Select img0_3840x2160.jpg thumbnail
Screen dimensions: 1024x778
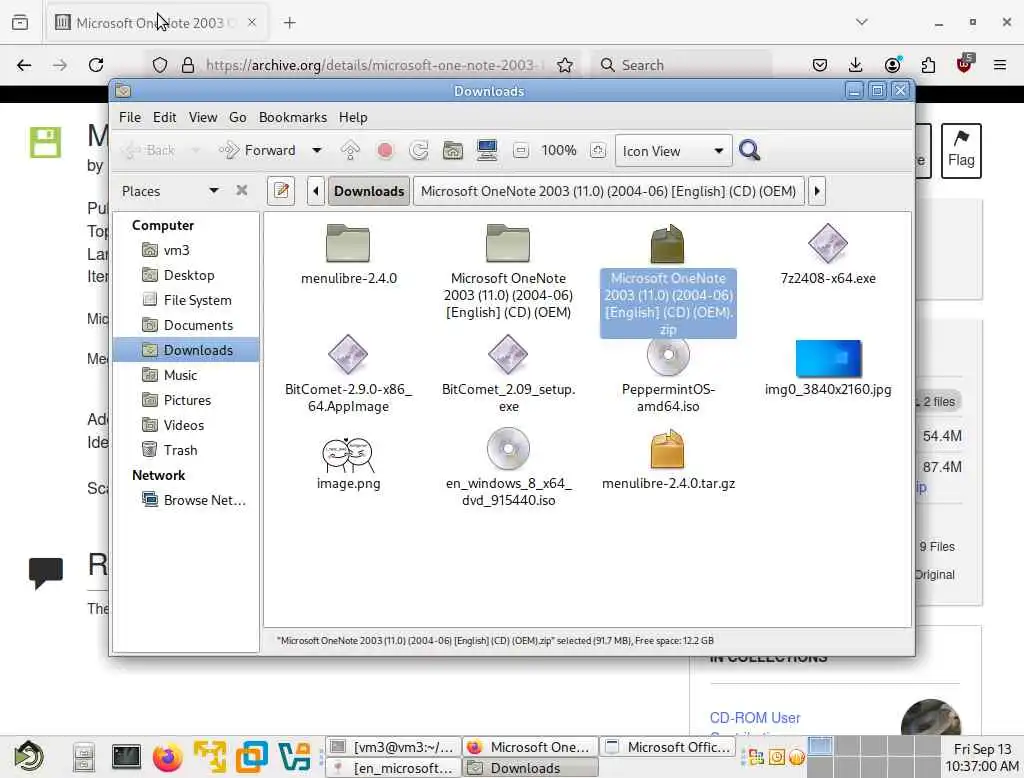click(827, 368)
